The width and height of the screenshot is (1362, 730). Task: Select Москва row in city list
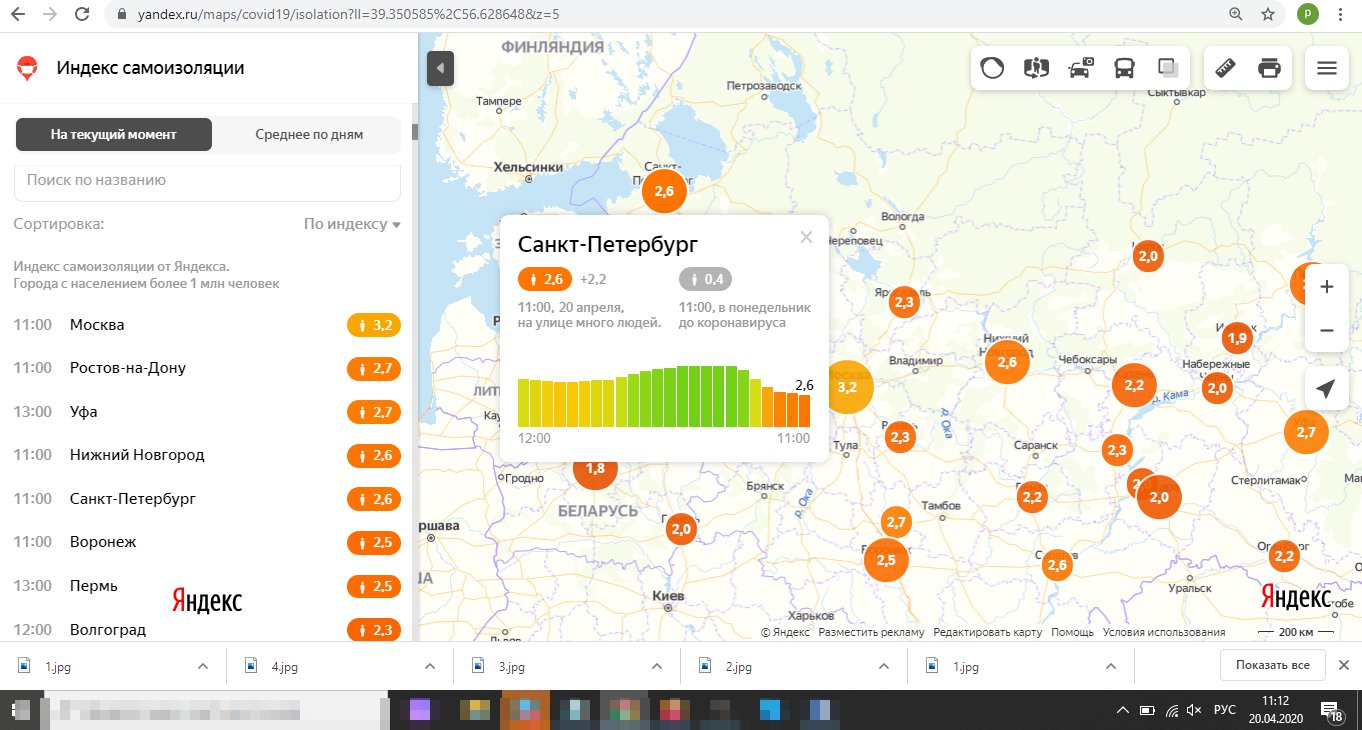click(x=207, y=325)
